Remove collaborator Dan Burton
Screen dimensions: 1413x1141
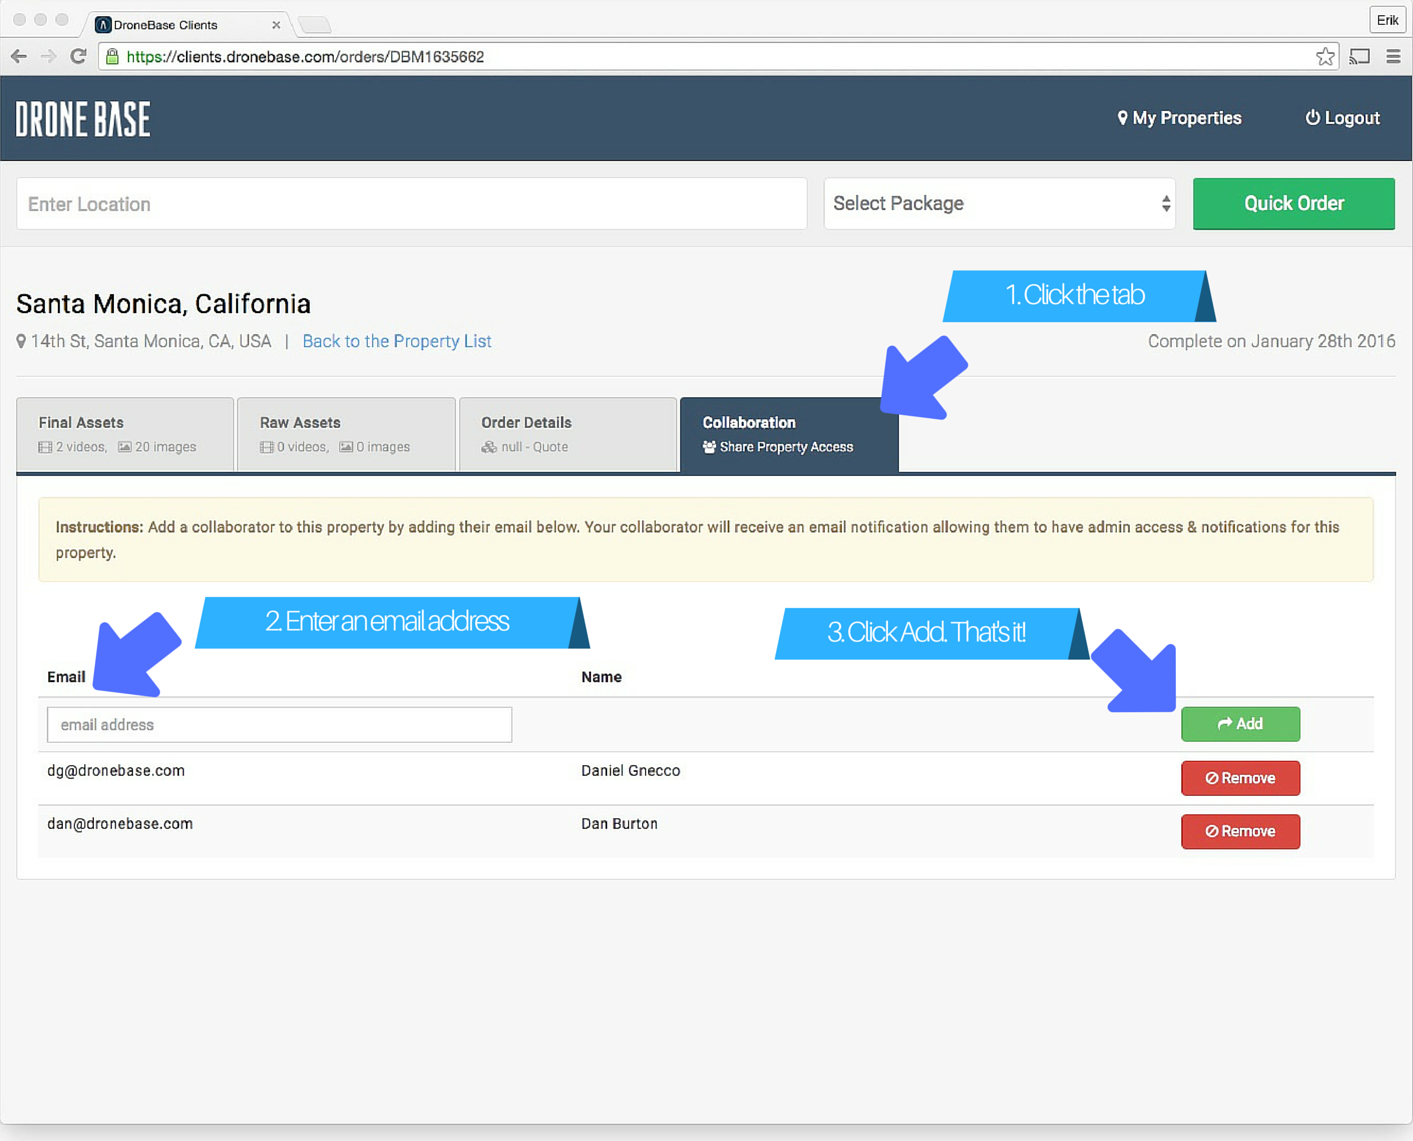[x=1240, y=831]
